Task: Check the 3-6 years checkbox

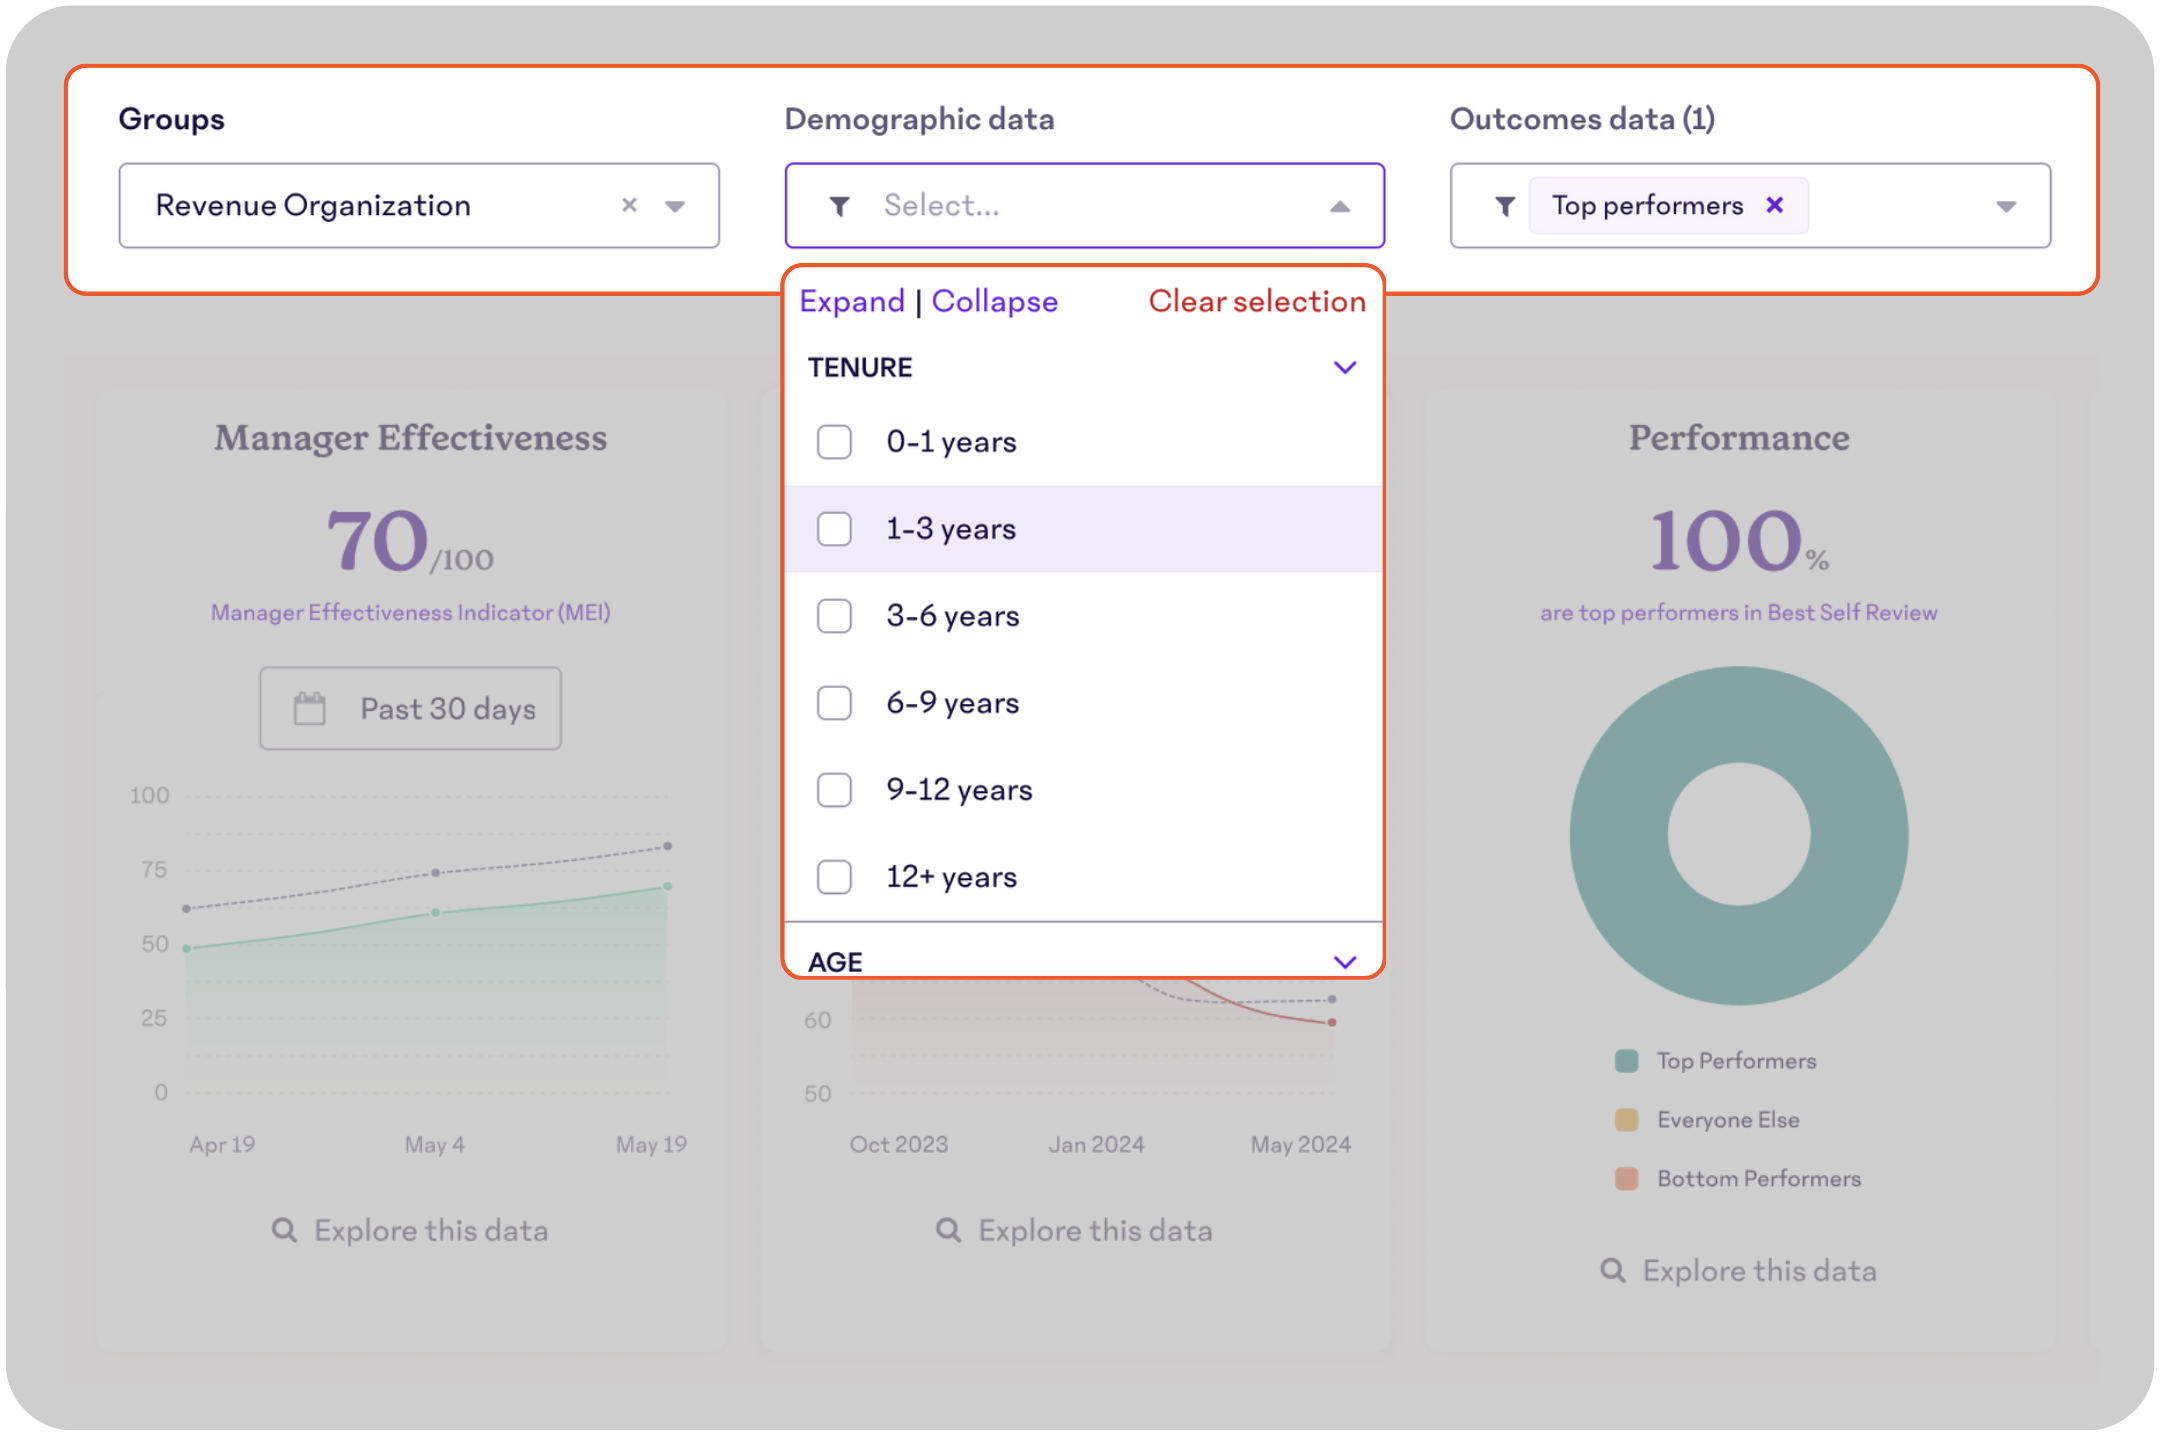Action: [x=834, y=616]
